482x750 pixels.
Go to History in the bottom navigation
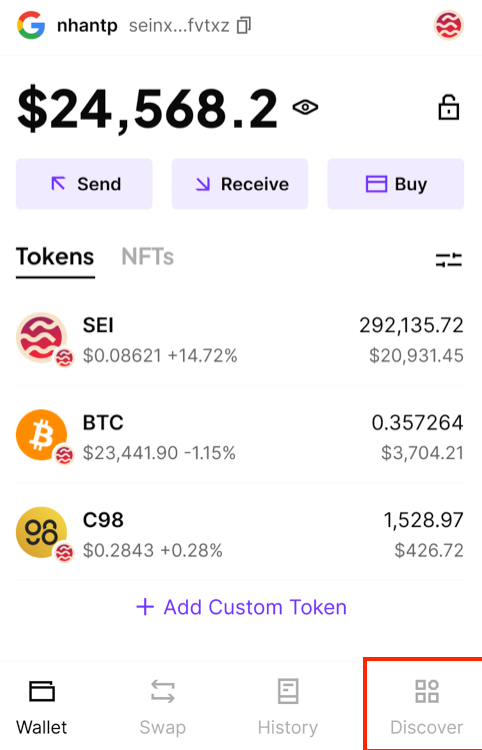click(x=288, y=706)
